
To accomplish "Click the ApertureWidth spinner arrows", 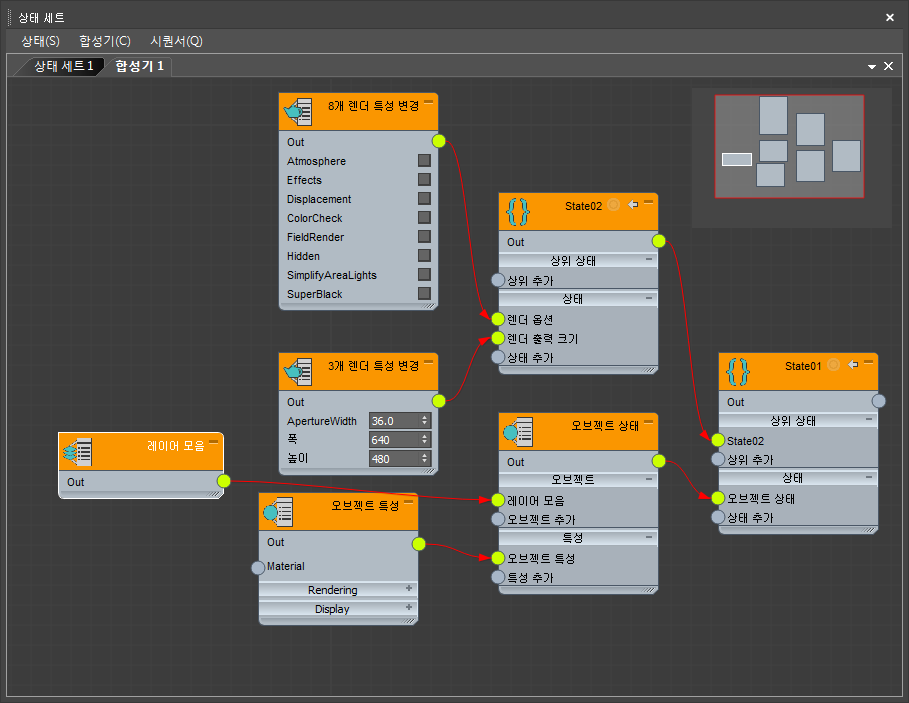I will pyautogui.click(x=425, y=421).
